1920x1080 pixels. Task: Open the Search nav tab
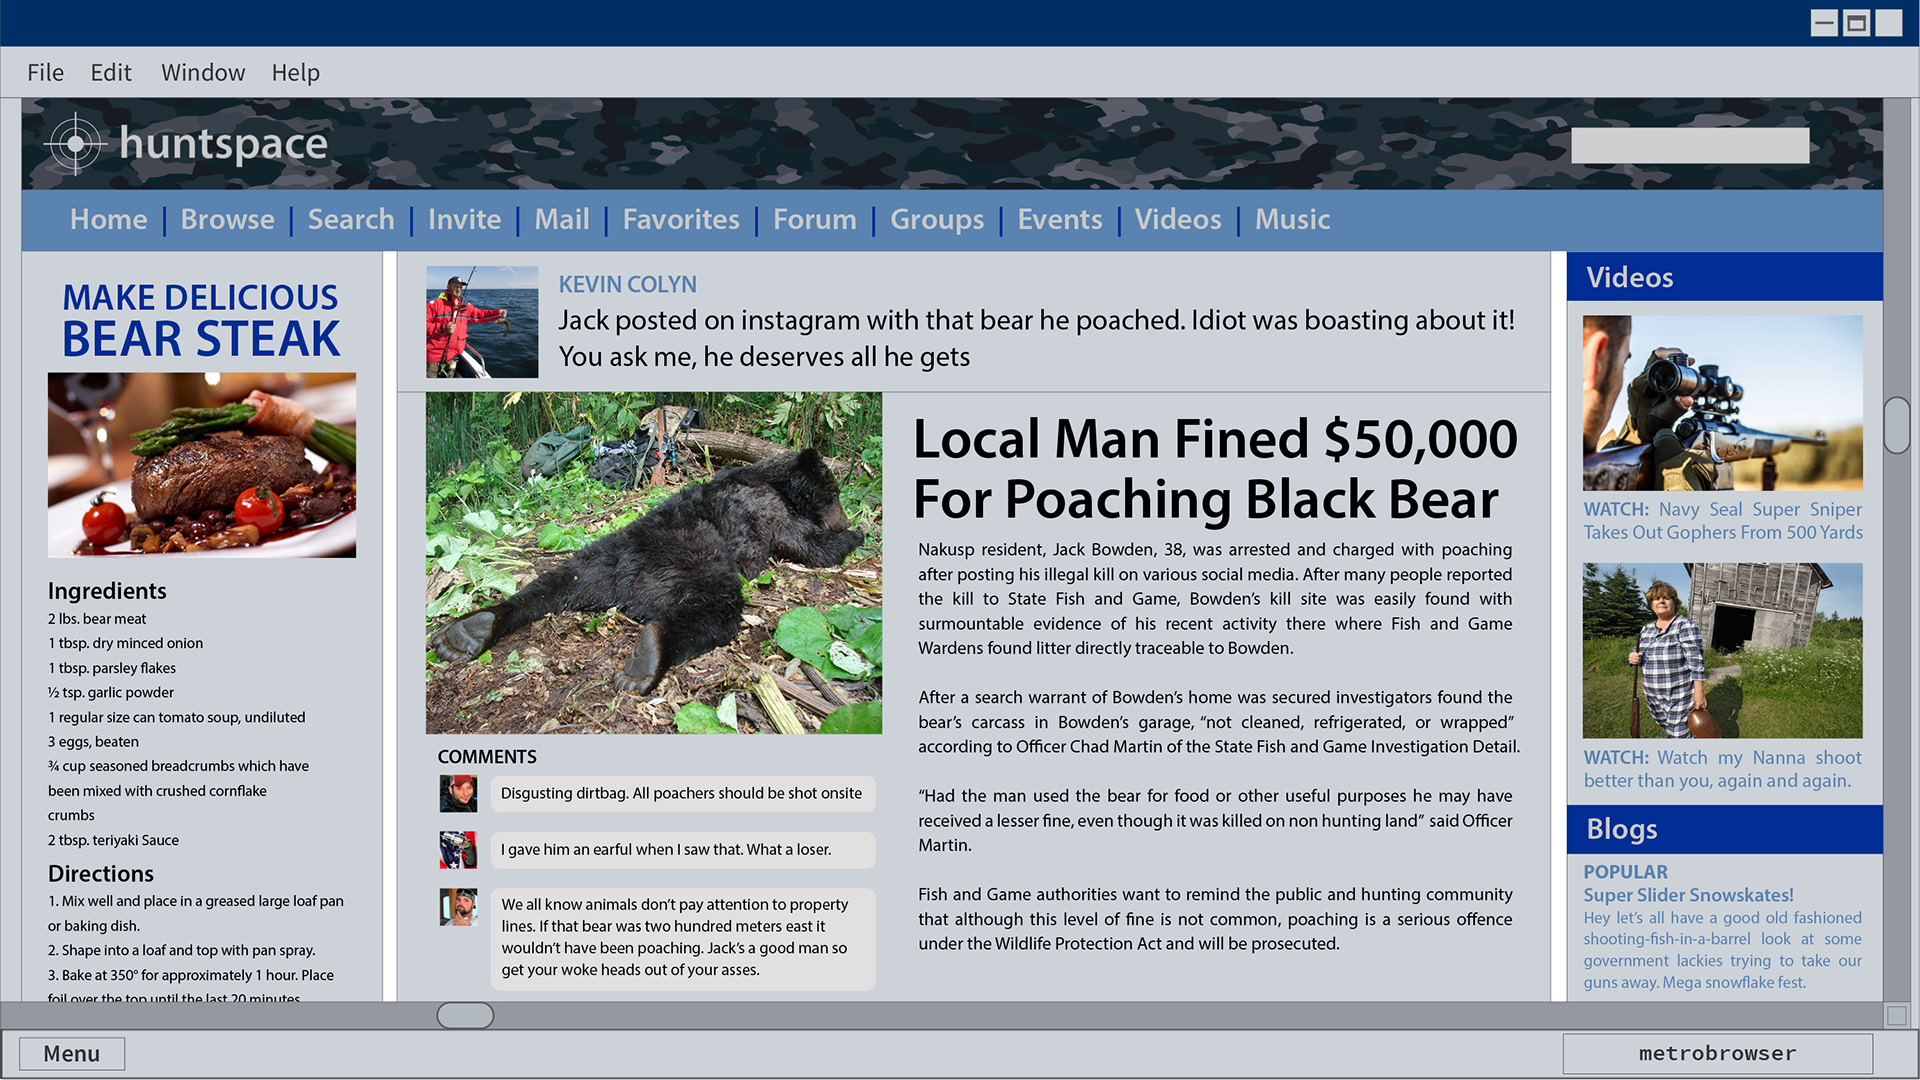click(351, 219)
